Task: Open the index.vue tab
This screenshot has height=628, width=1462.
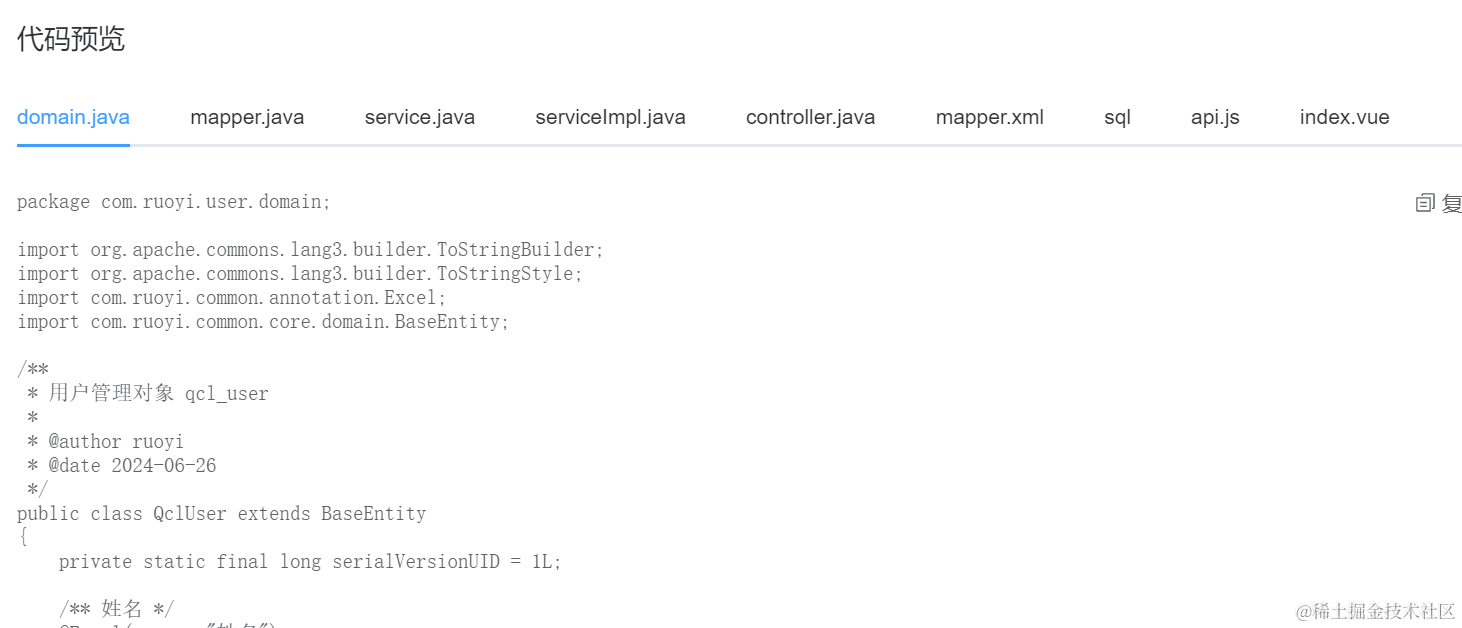Action: (x=1345, y=117)
